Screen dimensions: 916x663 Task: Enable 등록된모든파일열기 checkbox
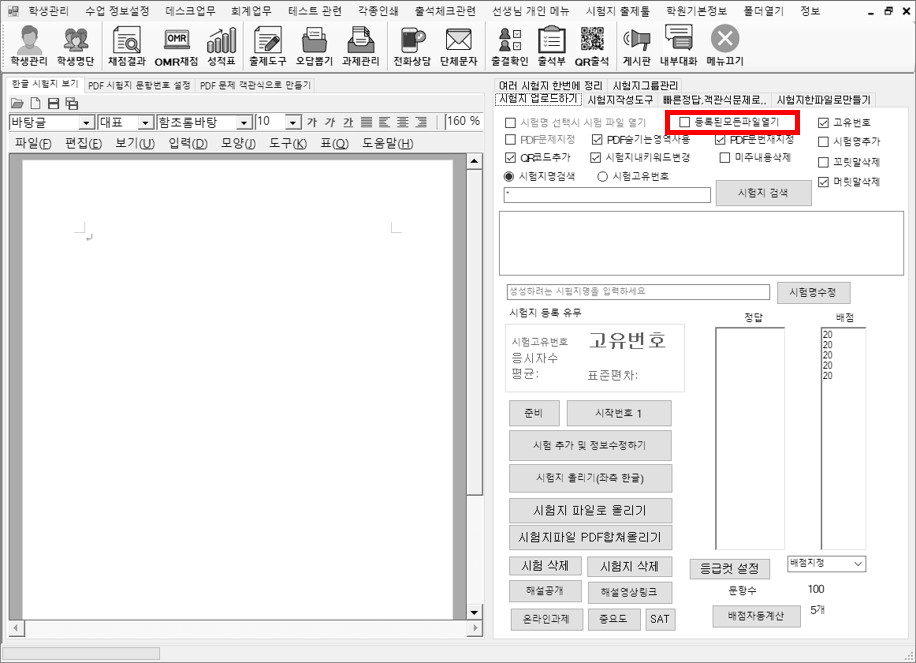coord(685,122)
